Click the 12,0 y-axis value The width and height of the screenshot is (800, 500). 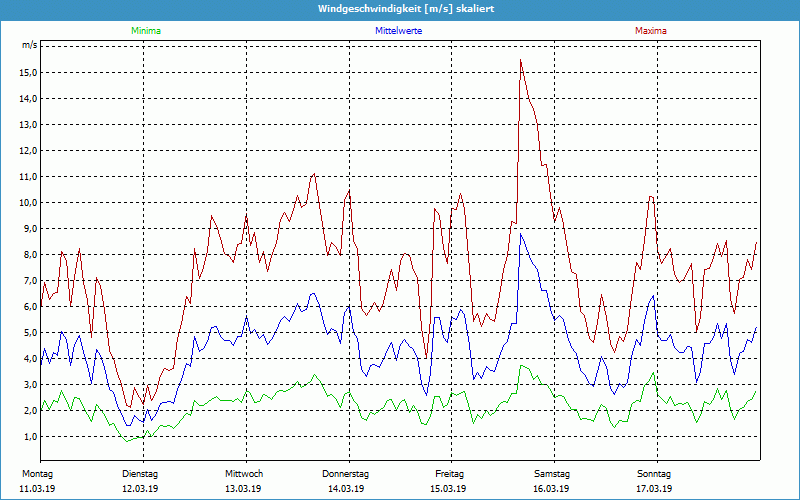28,151
